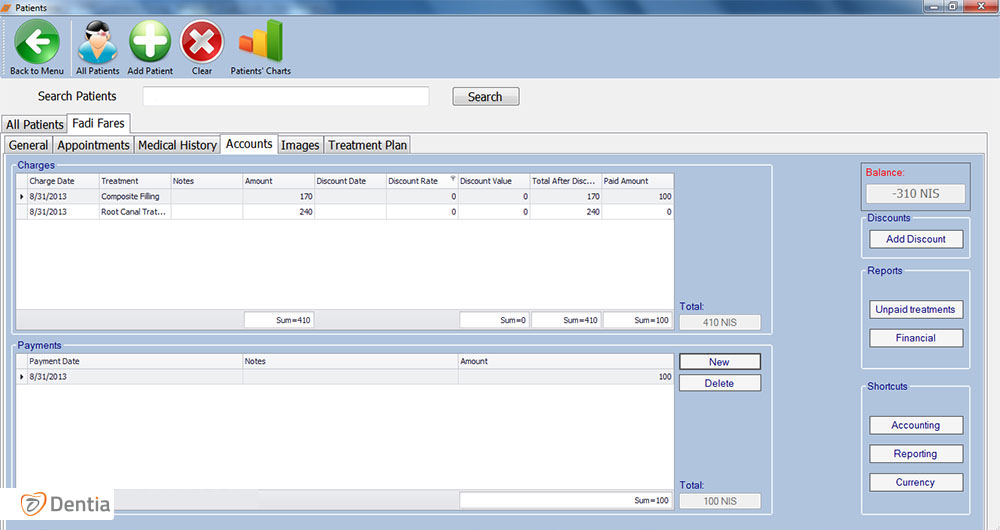Open the Unpaid treatments report
The image size is (1000, 530).
[x=915, y=310]
